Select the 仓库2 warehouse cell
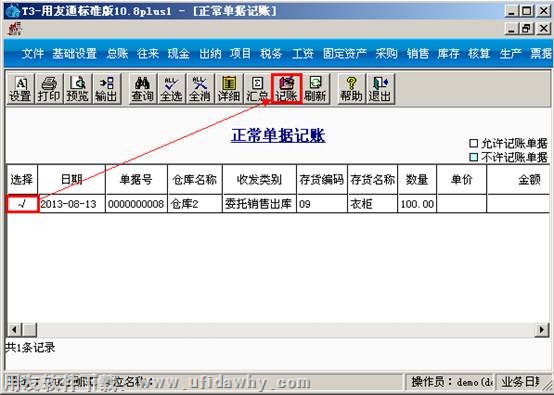This screenshot has width=554, height=395. (x=195, y=204)
